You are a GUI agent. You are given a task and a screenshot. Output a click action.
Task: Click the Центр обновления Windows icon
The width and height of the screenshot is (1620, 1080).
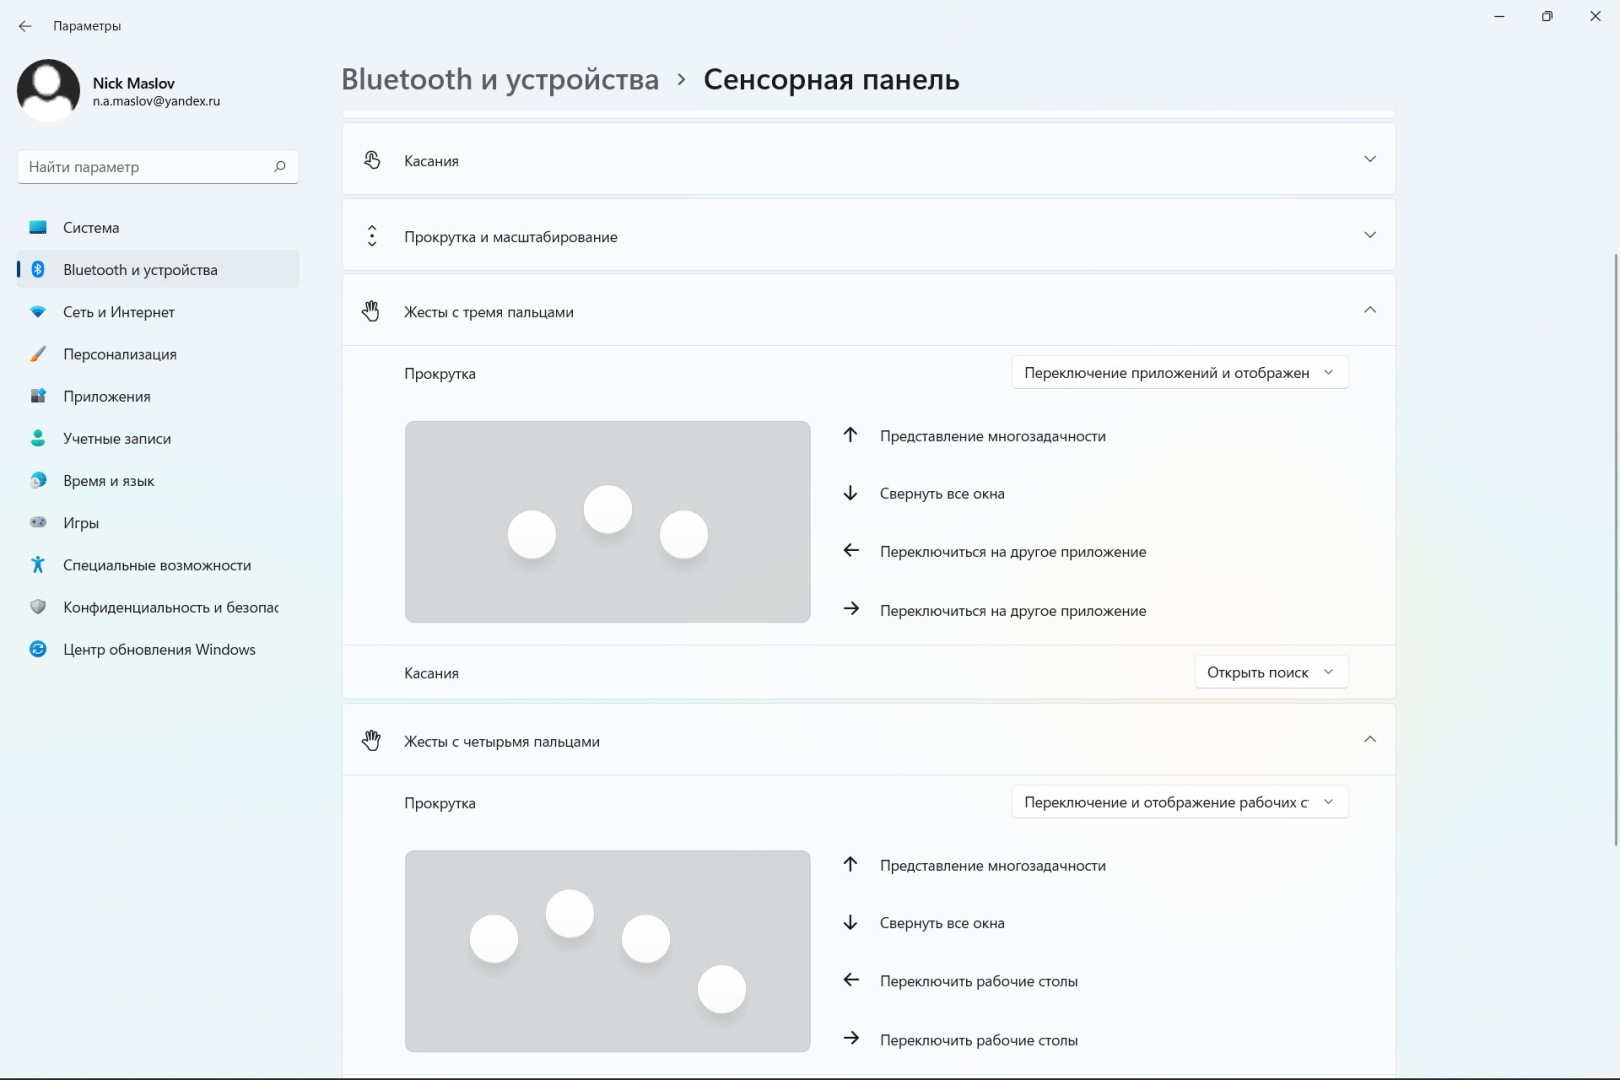(38, 650)
